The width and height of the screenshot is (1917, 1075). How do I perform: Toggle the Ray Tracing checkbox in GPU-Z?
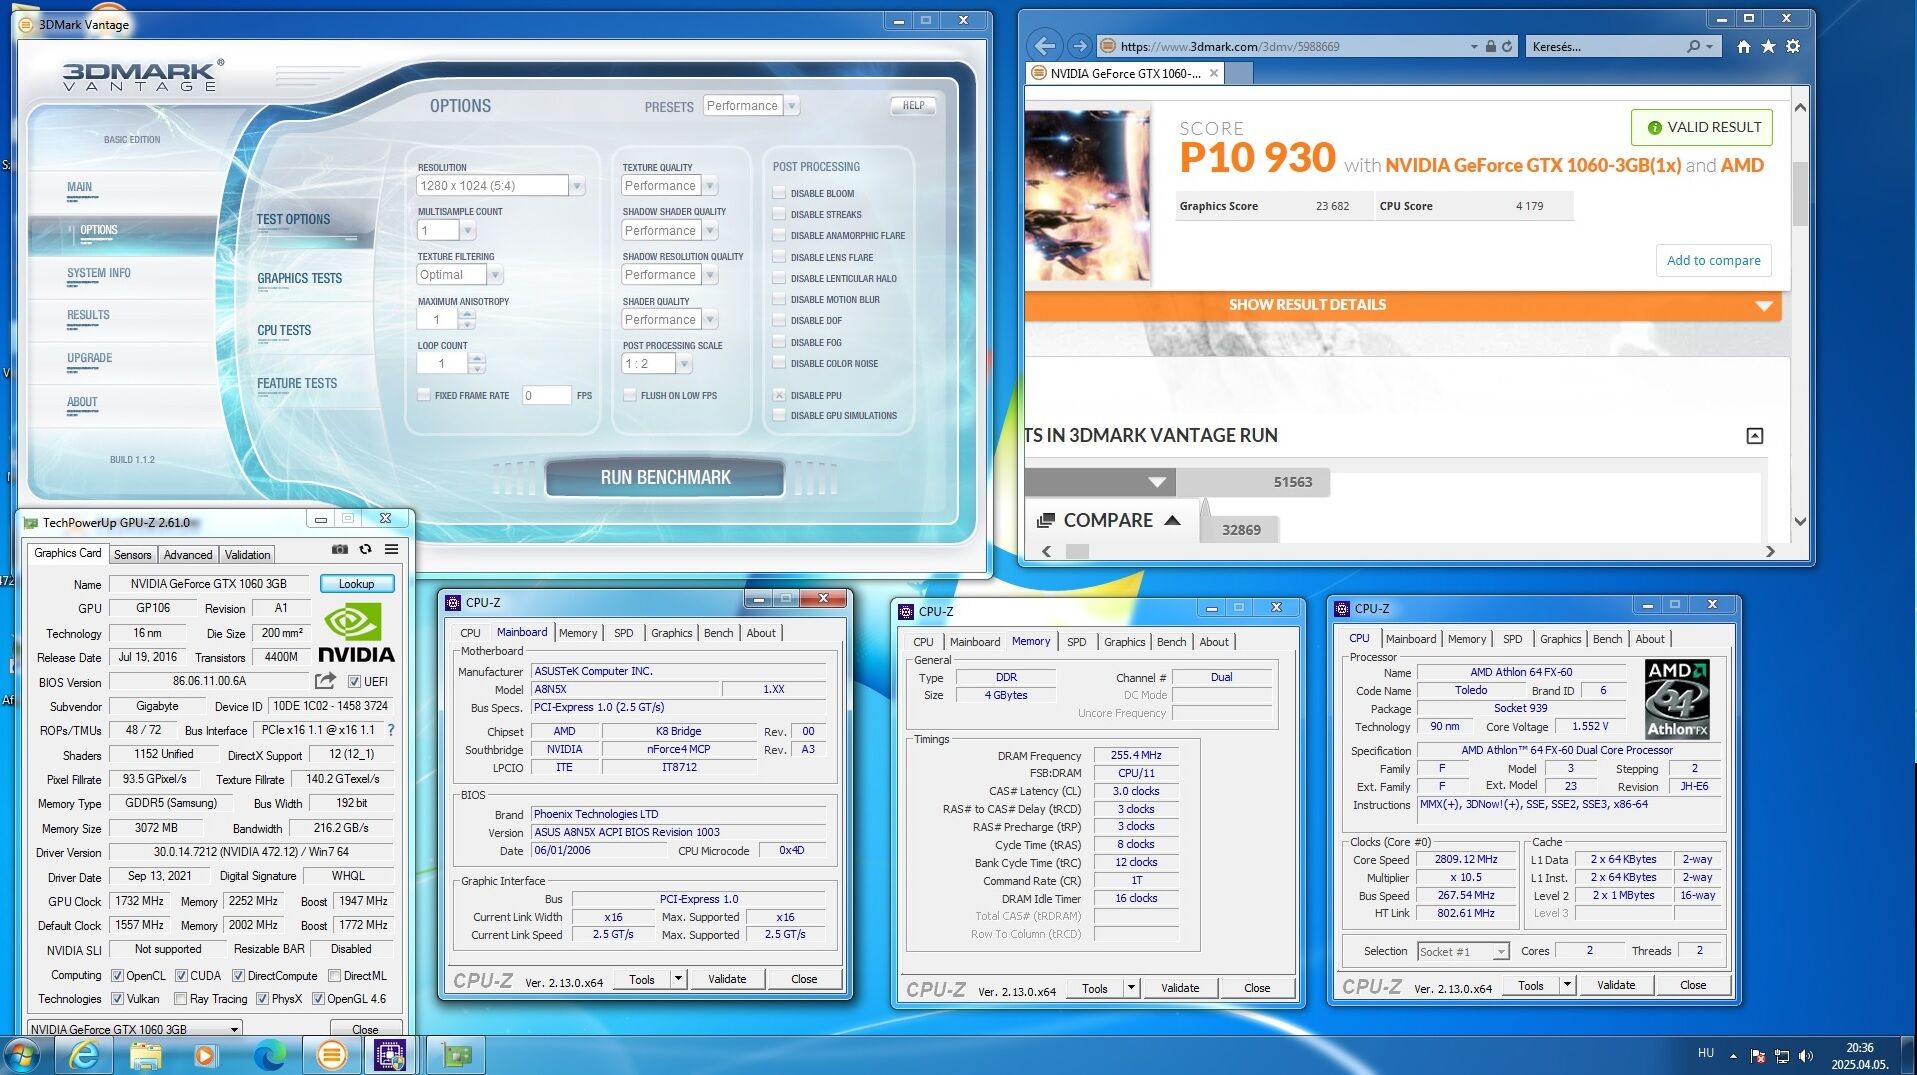coord(180,998)
